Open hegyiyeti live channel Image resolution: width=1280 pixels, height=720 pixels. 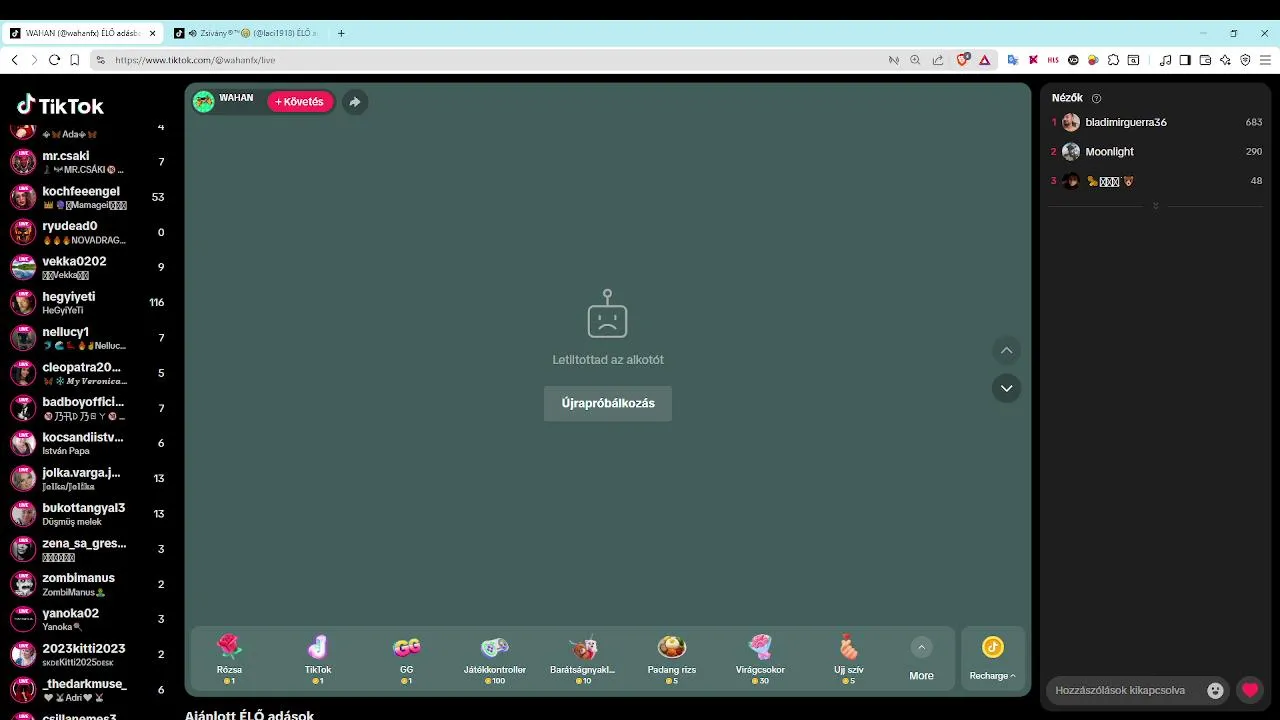90,302
